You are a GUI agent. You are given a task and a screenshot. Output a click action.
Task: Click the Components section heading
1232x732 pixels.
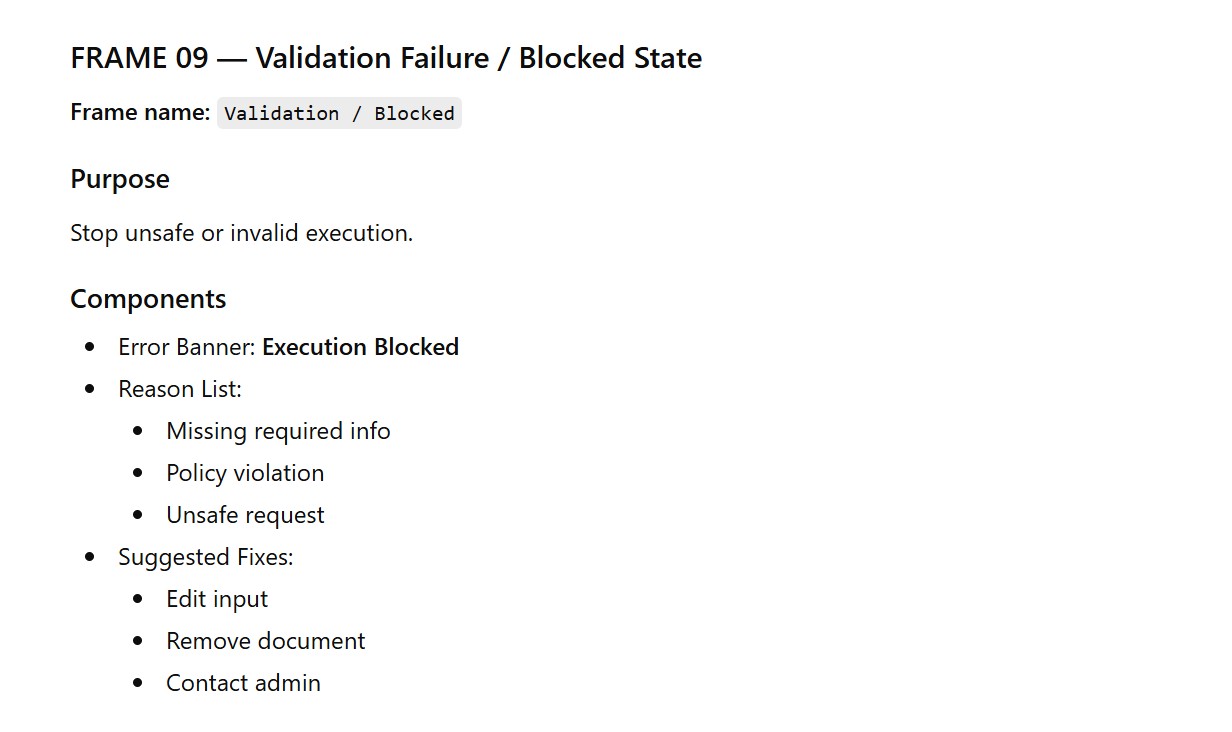(148, 299)
